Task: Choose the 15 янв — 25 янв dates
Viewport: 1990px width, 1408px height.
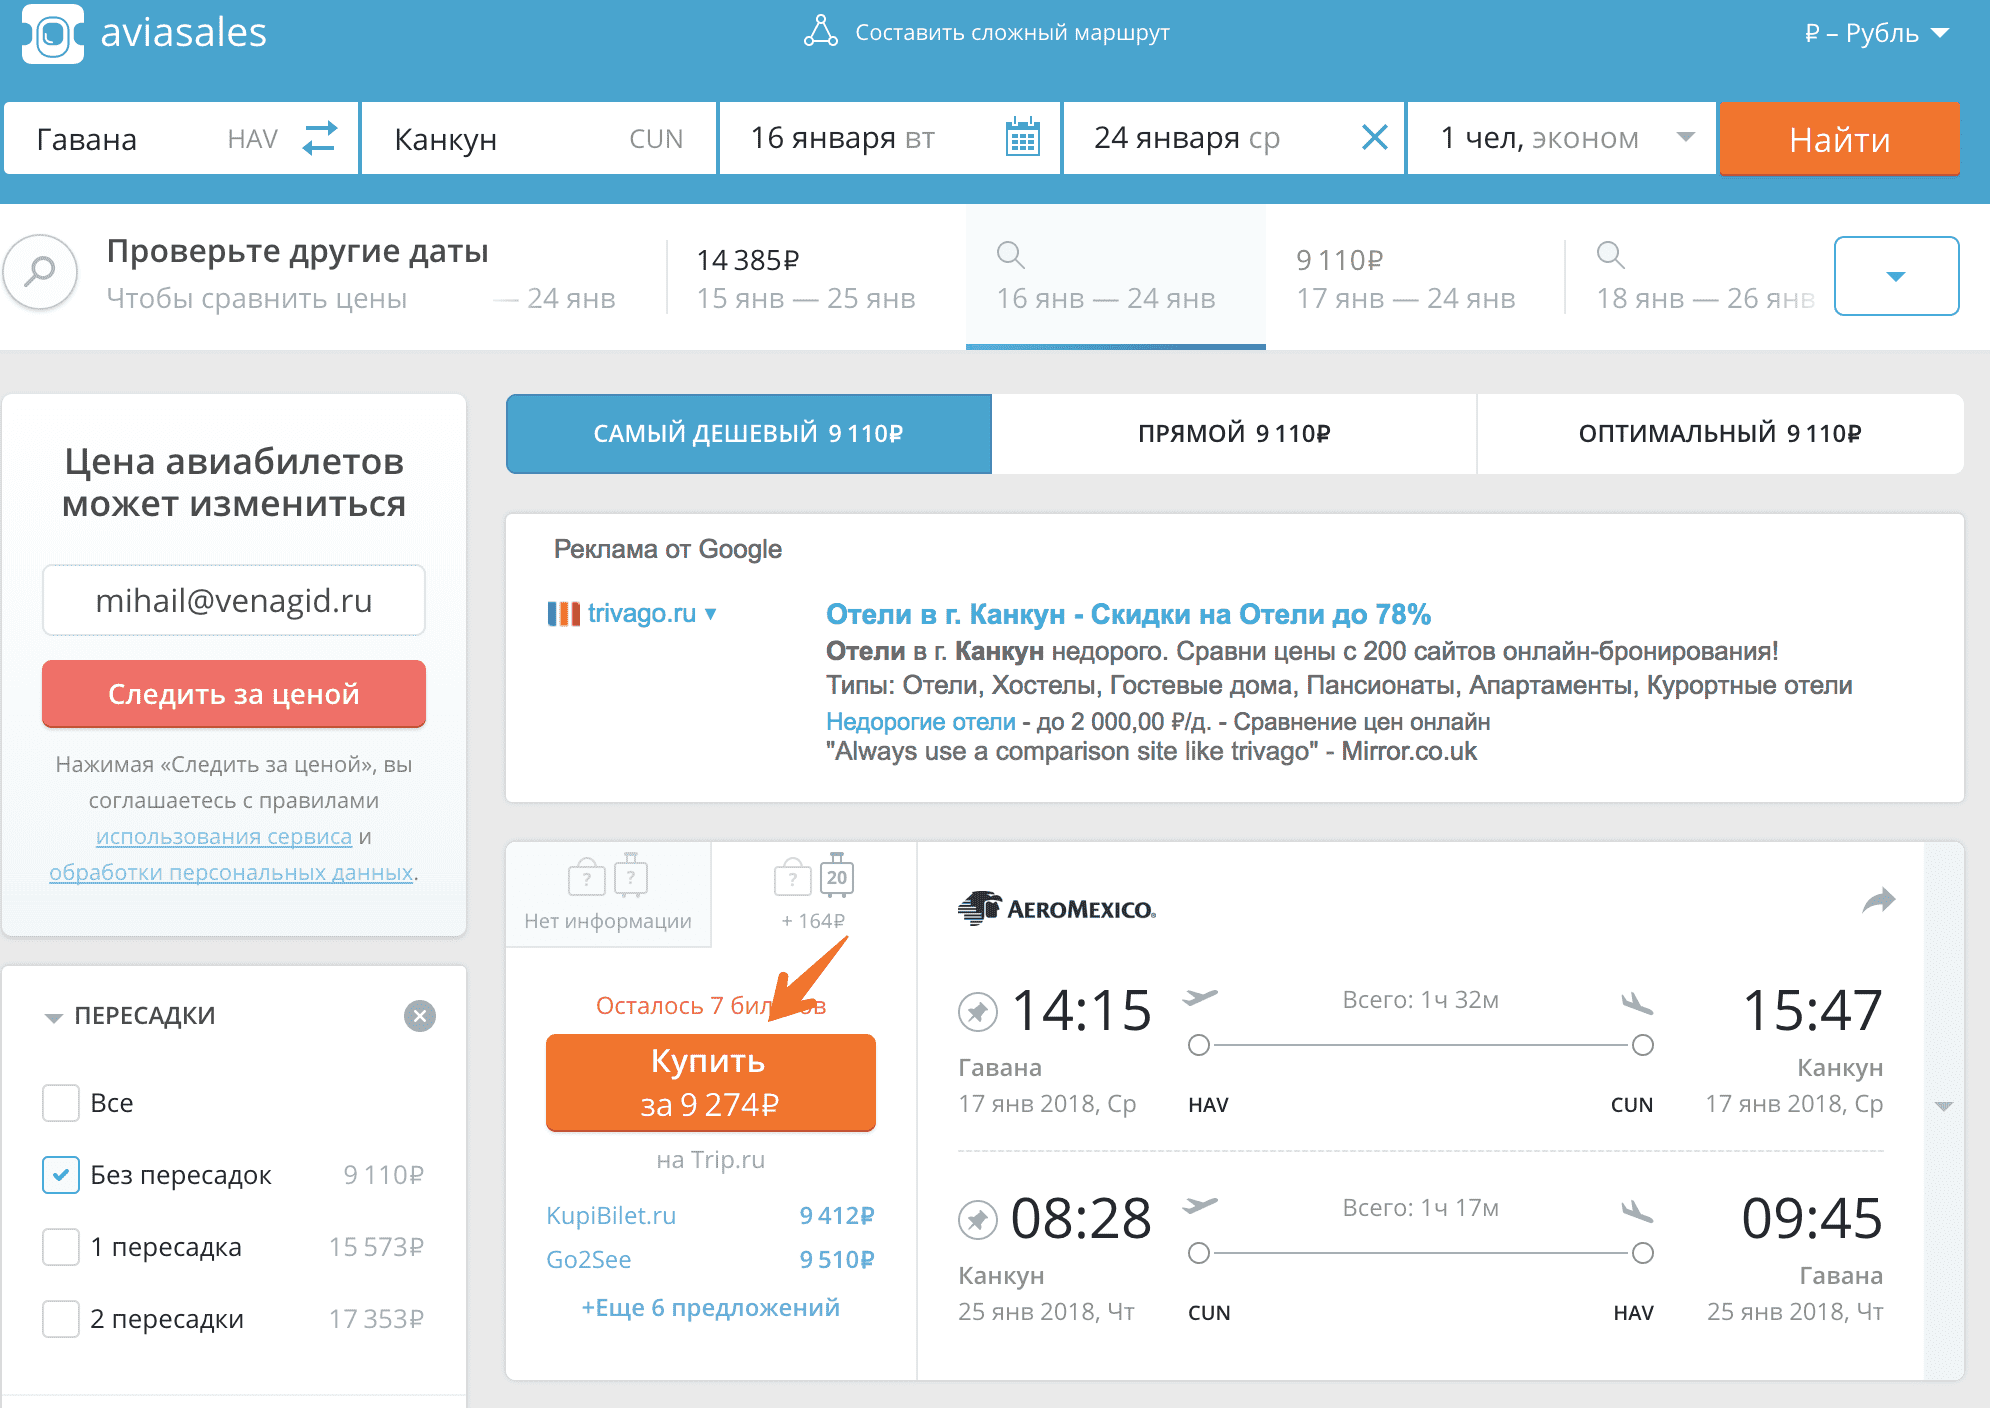Action: (806, 277)
